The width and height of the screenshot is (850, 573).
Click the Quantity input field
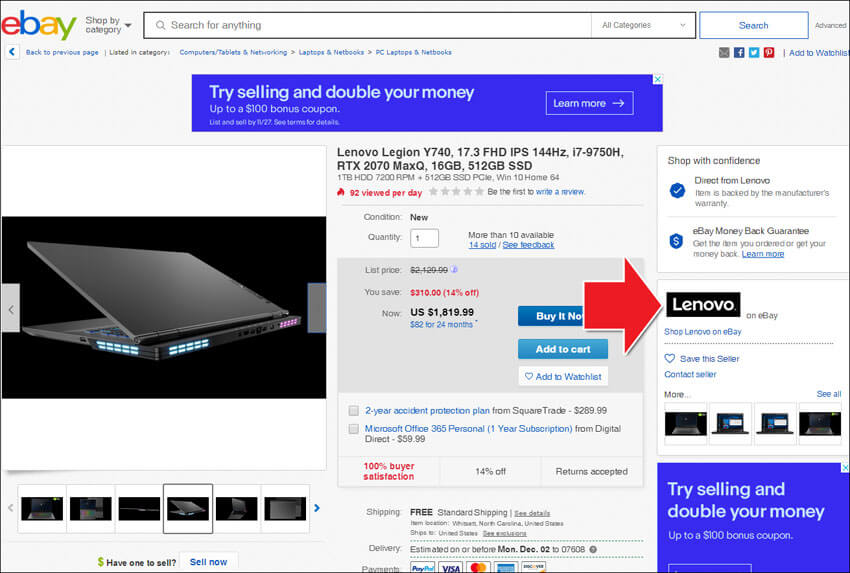pos(424,238)
